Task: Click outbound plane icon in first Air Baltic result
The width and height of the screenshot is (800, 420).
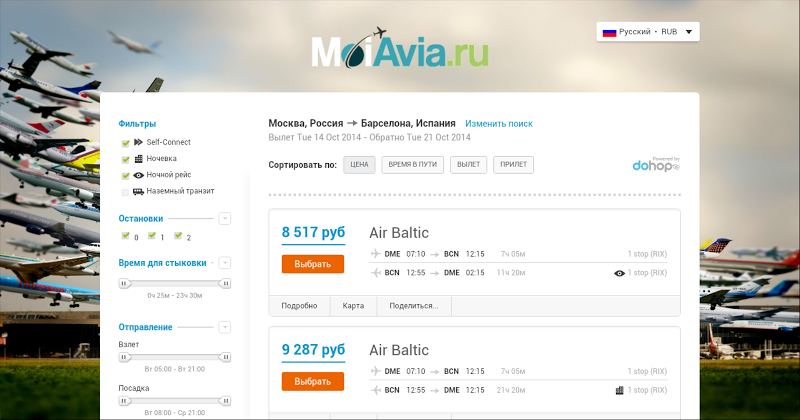Action: (x=376, y=254)
